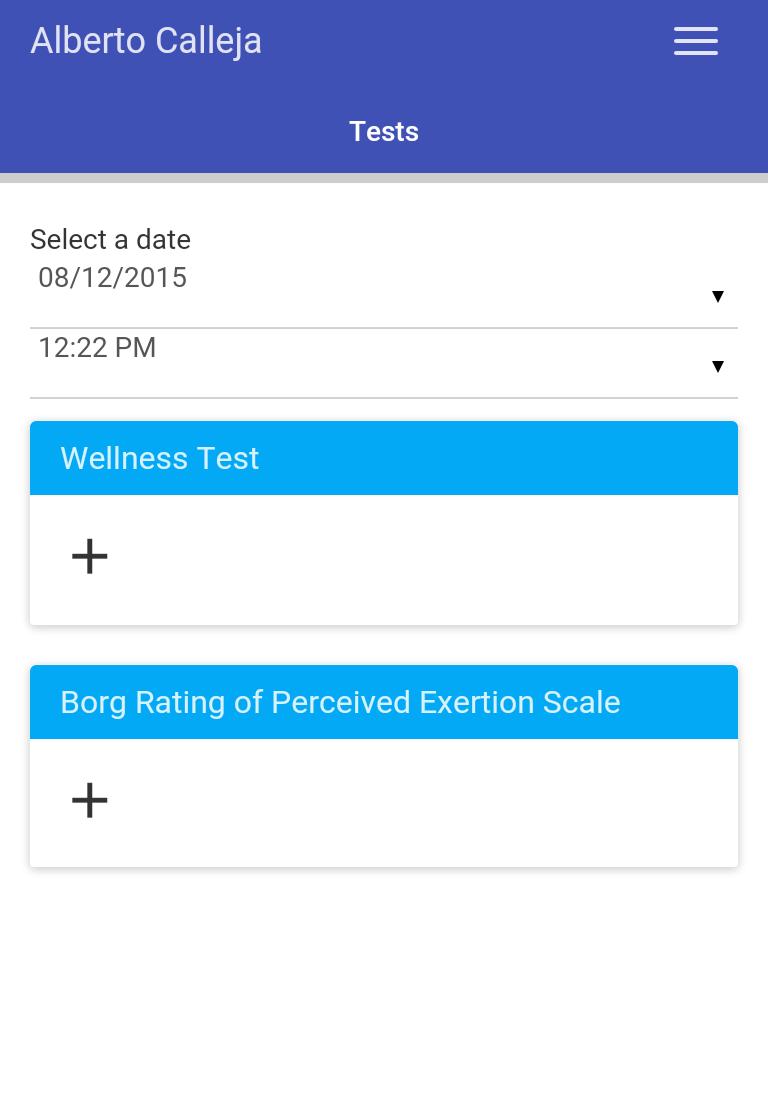Click the empty area below the Borg card
The width and height of the screenshot is (768, 1120).
384,990
